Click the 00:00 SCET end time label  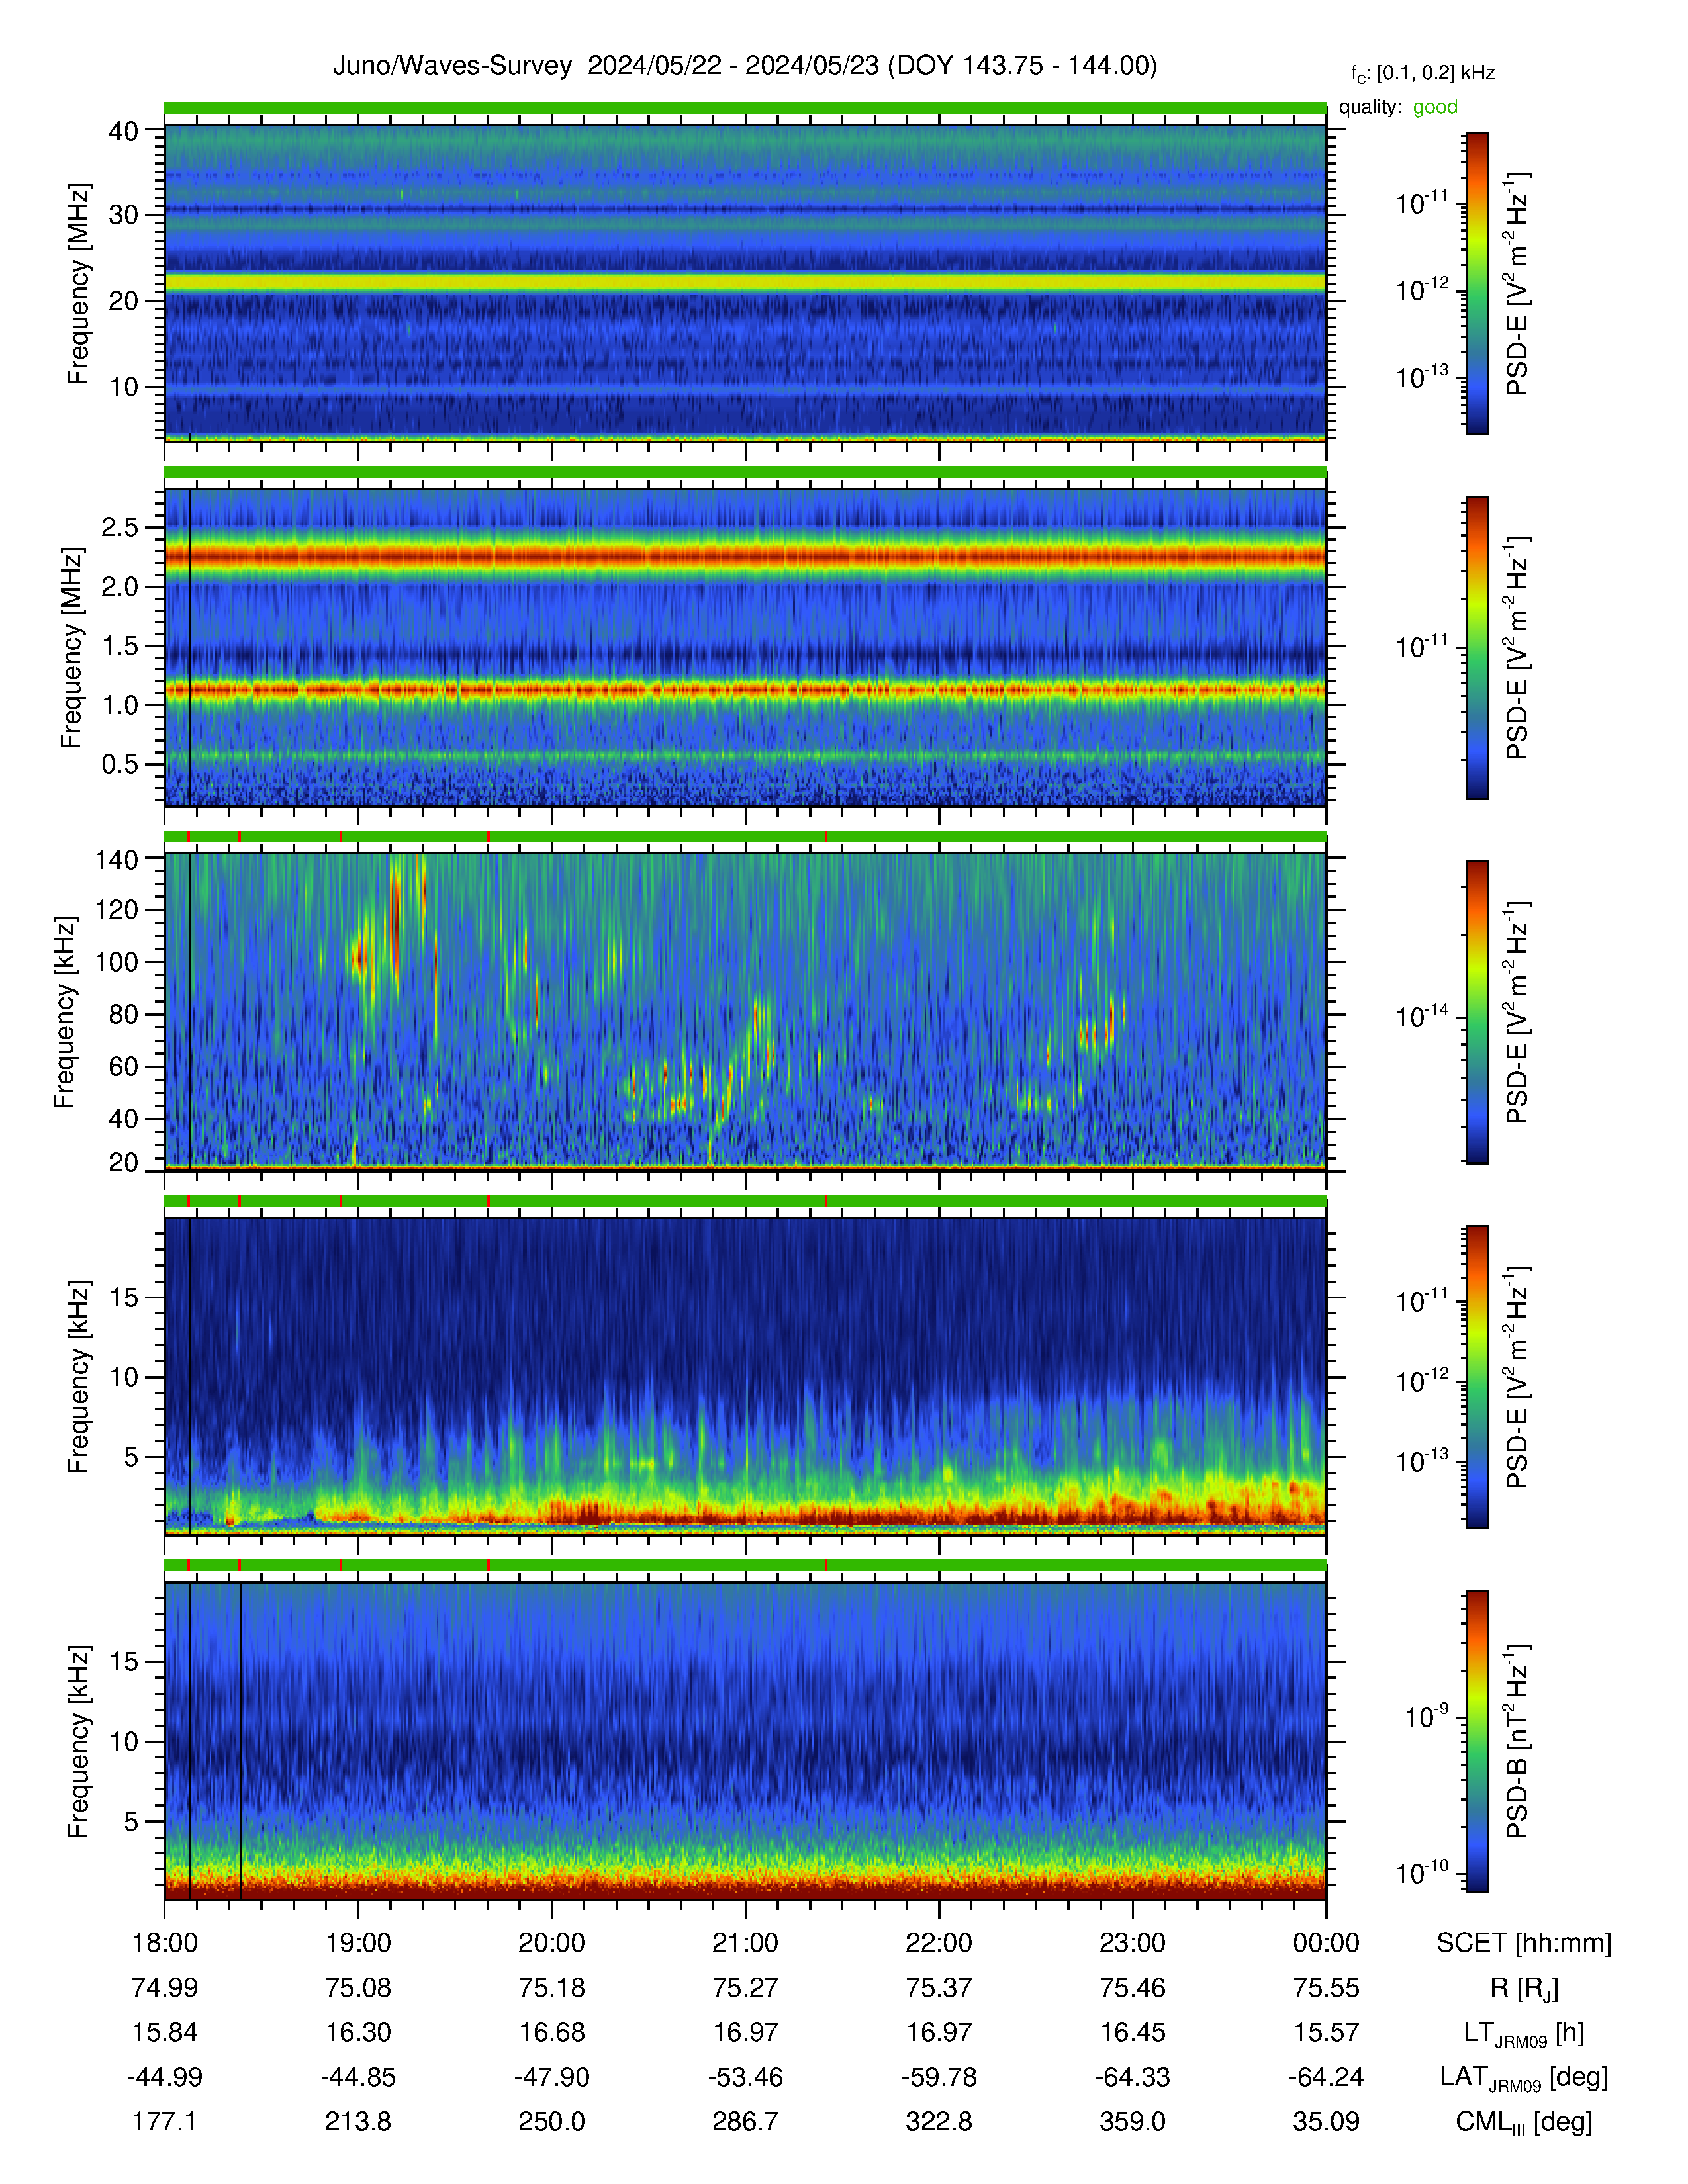click(1326, 1943)
